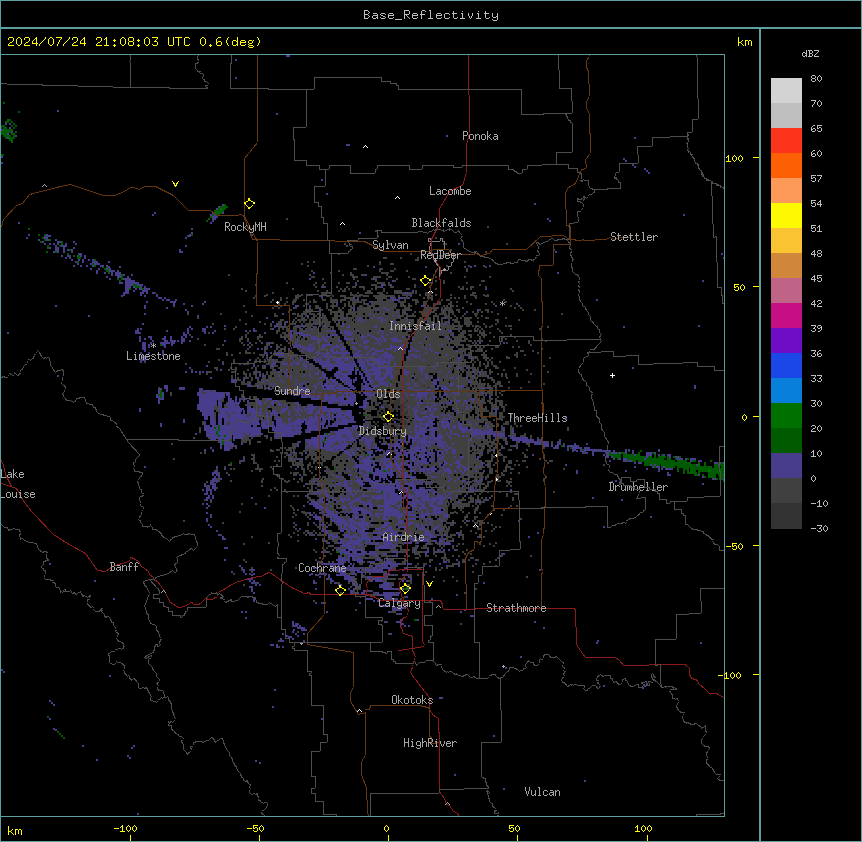
Task: Pick the purple 36-39 dBZ legend swatch
Action: [786, 341]
